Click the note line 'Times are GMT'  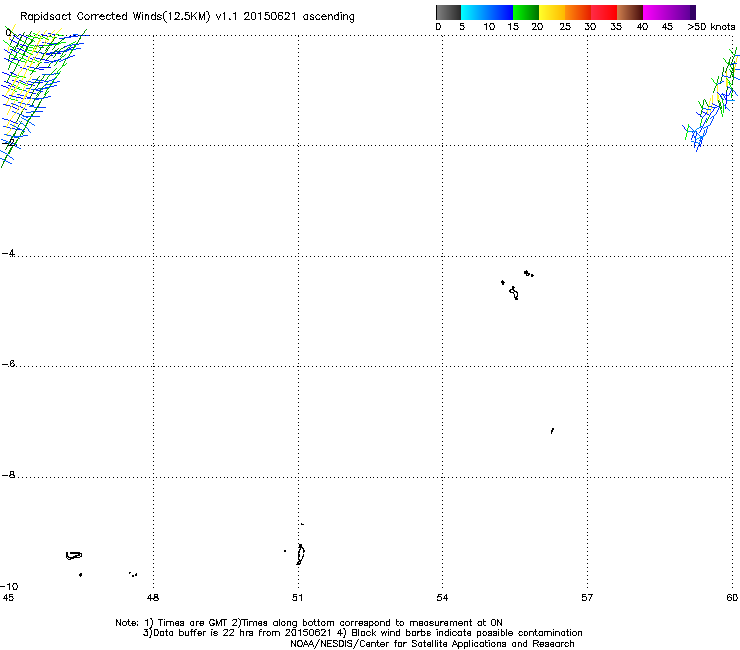point(192,623)
